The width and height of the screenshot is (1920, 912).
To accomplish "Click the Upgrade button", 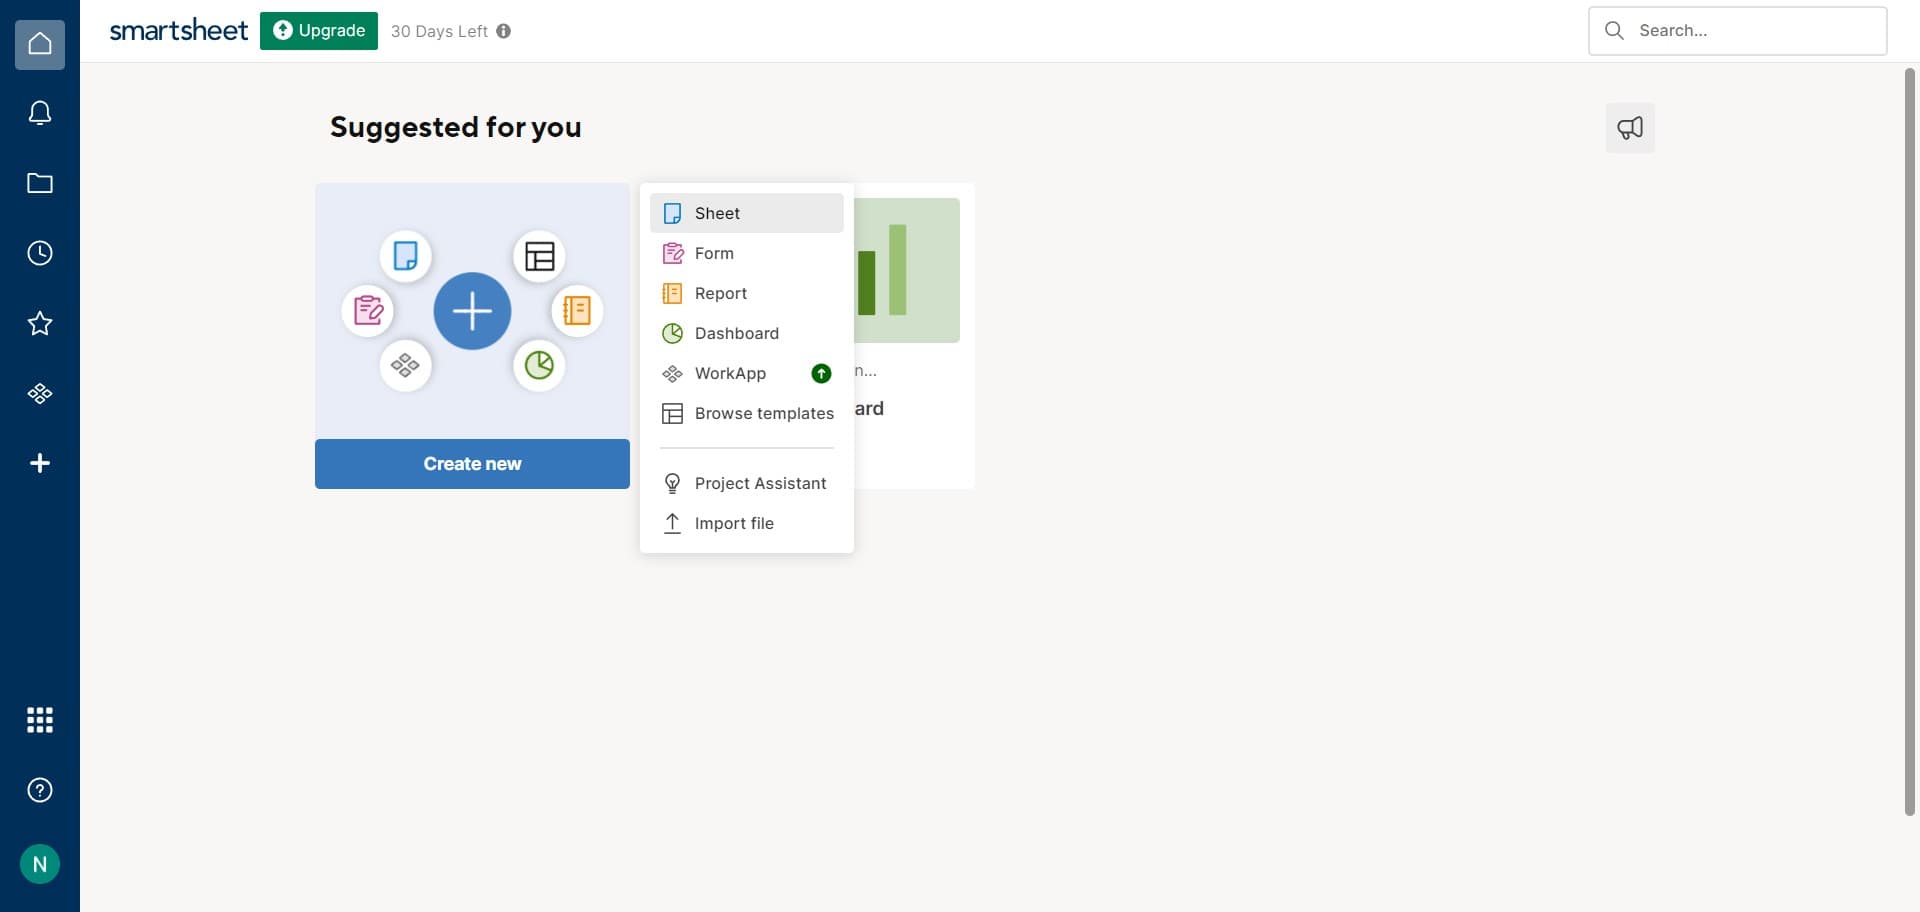I will click(318, 30).
